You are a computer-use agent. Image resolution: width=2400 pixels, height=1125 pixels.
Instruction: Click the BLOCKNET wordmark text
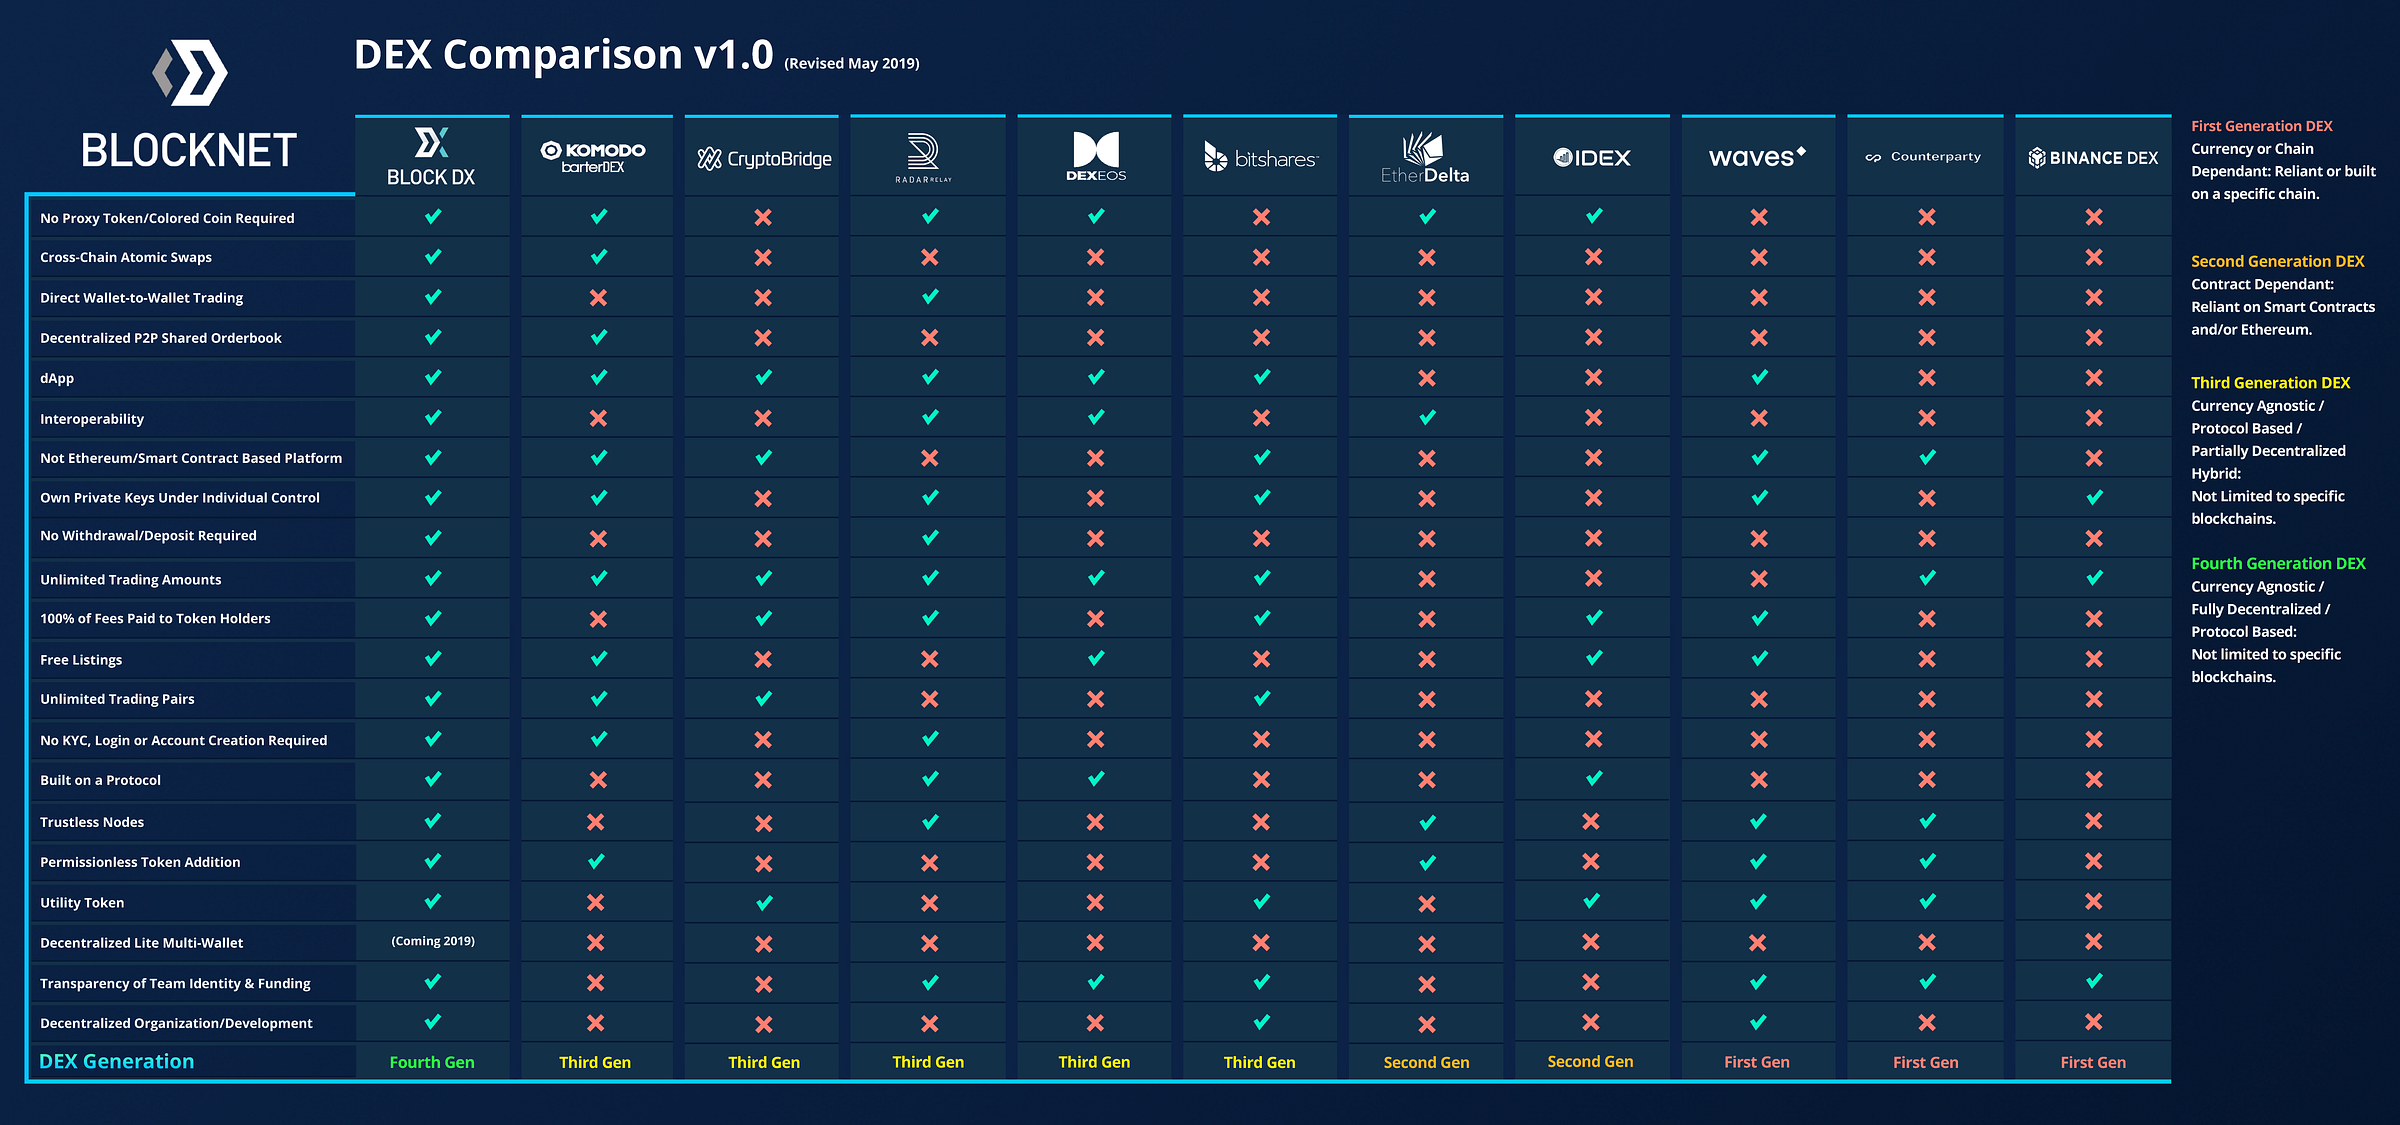pos(189,151)
